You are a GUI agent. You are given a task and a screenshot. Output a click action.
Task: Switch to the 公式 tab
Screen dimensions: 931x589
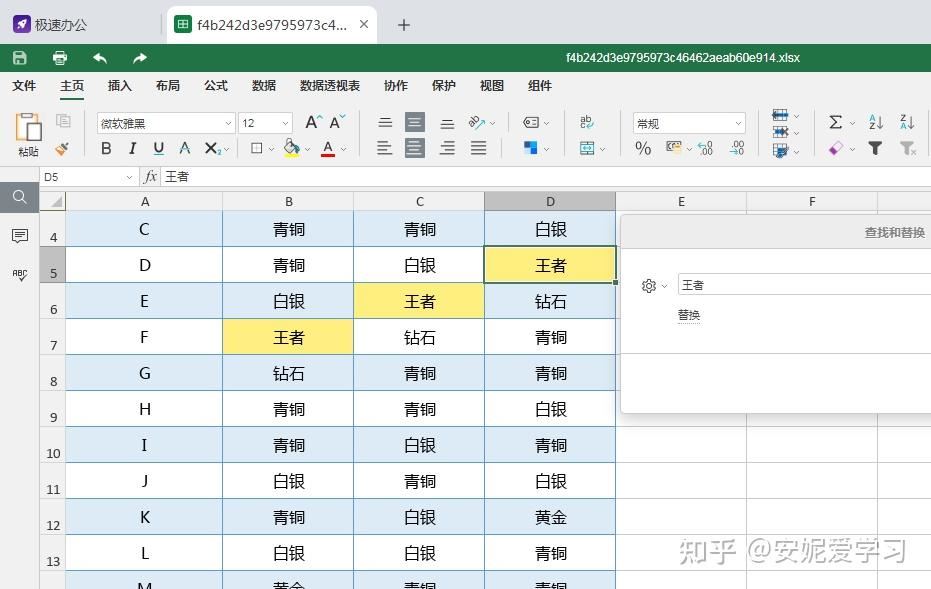point(216,86)
